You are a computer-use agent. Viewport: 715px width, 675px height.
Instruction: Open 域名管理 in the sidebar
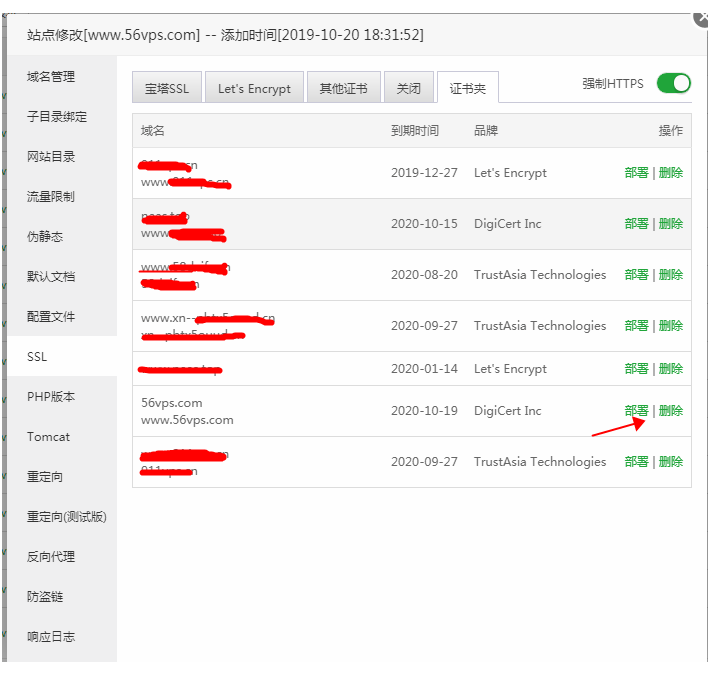coord(51,77)
